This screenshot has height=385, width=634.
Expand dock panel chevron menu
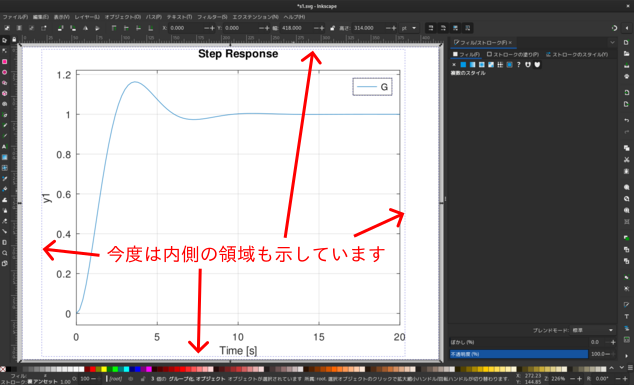(612, 42)
